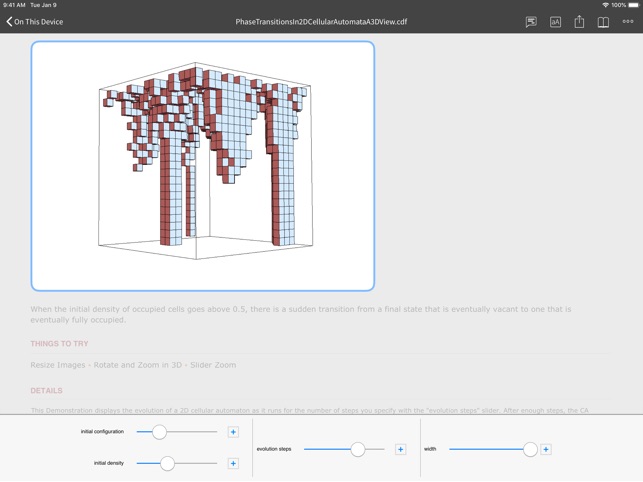Open Rotate and Zoom in 3D link
Screen dimensions: 643x482
[x=141, y=365]
